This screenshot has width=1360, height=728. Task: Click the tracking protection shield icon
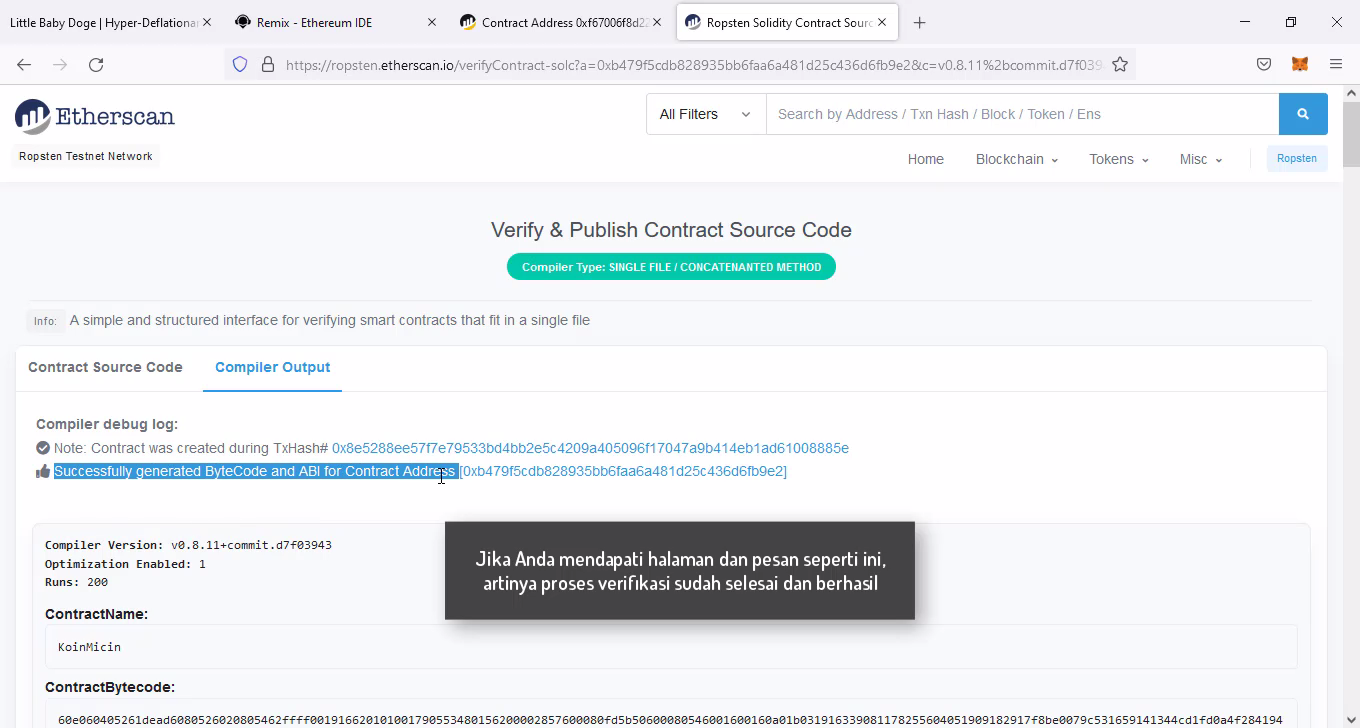point(240,64)
